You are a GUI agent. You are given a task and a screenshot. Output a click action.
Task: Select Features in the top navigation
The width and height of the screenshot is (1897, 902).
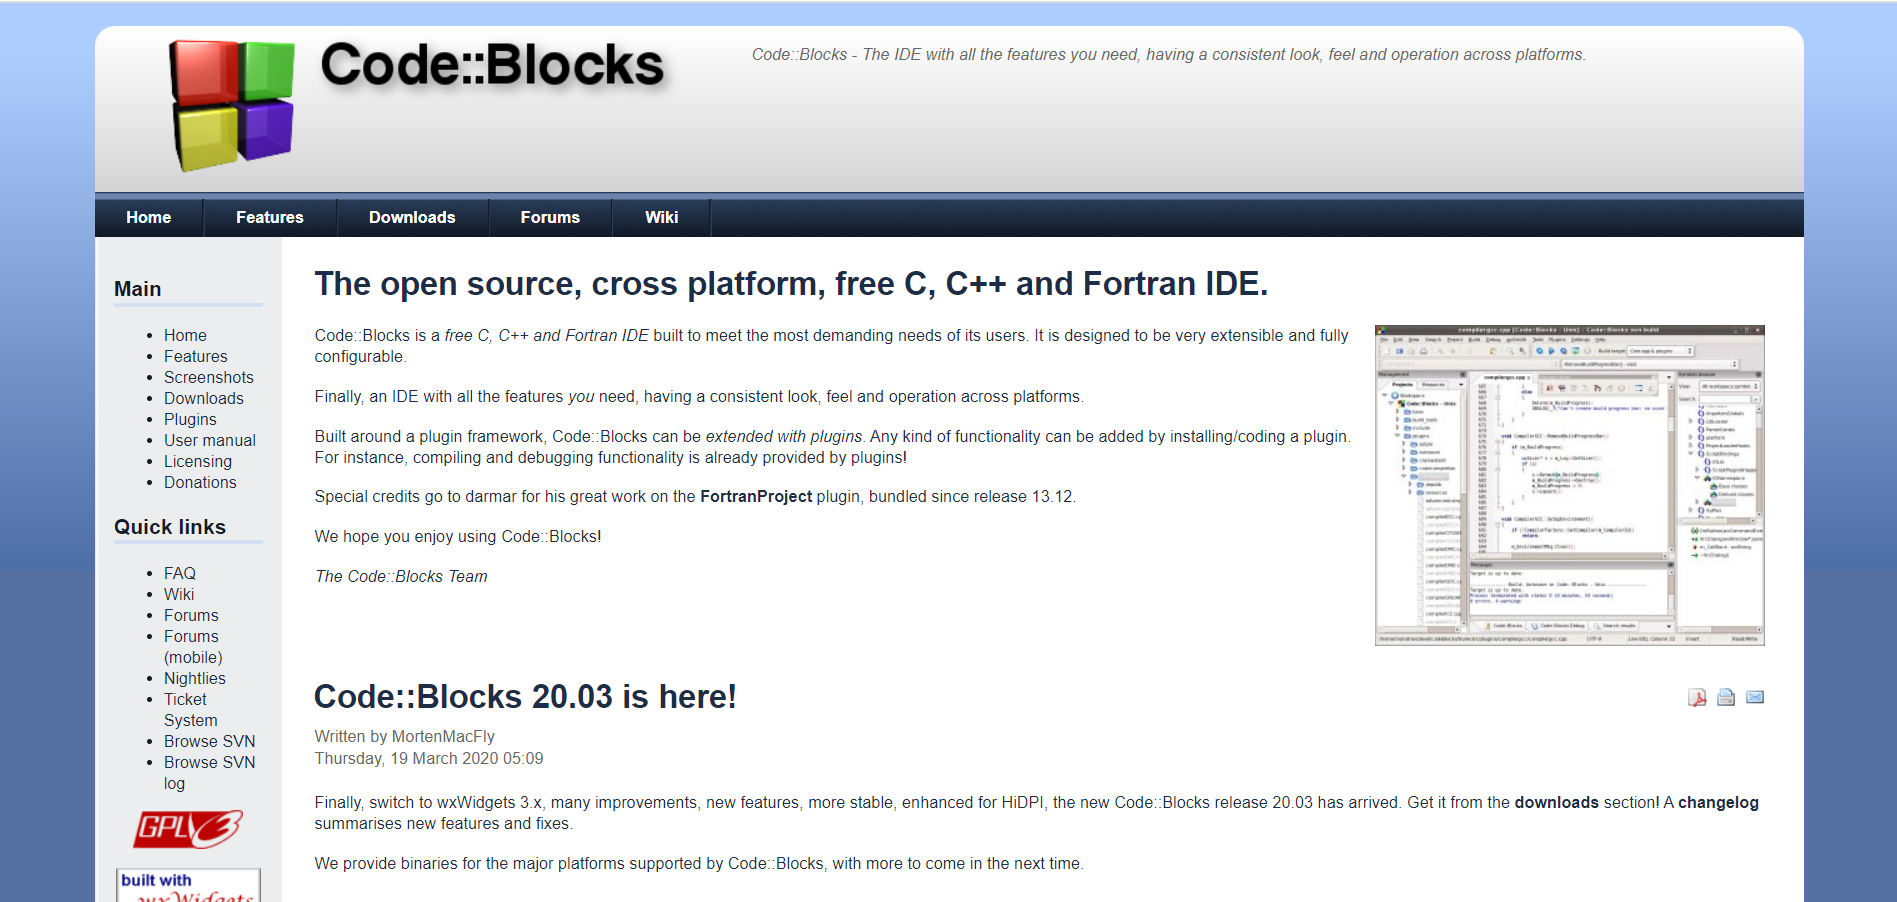pos(269,217)
